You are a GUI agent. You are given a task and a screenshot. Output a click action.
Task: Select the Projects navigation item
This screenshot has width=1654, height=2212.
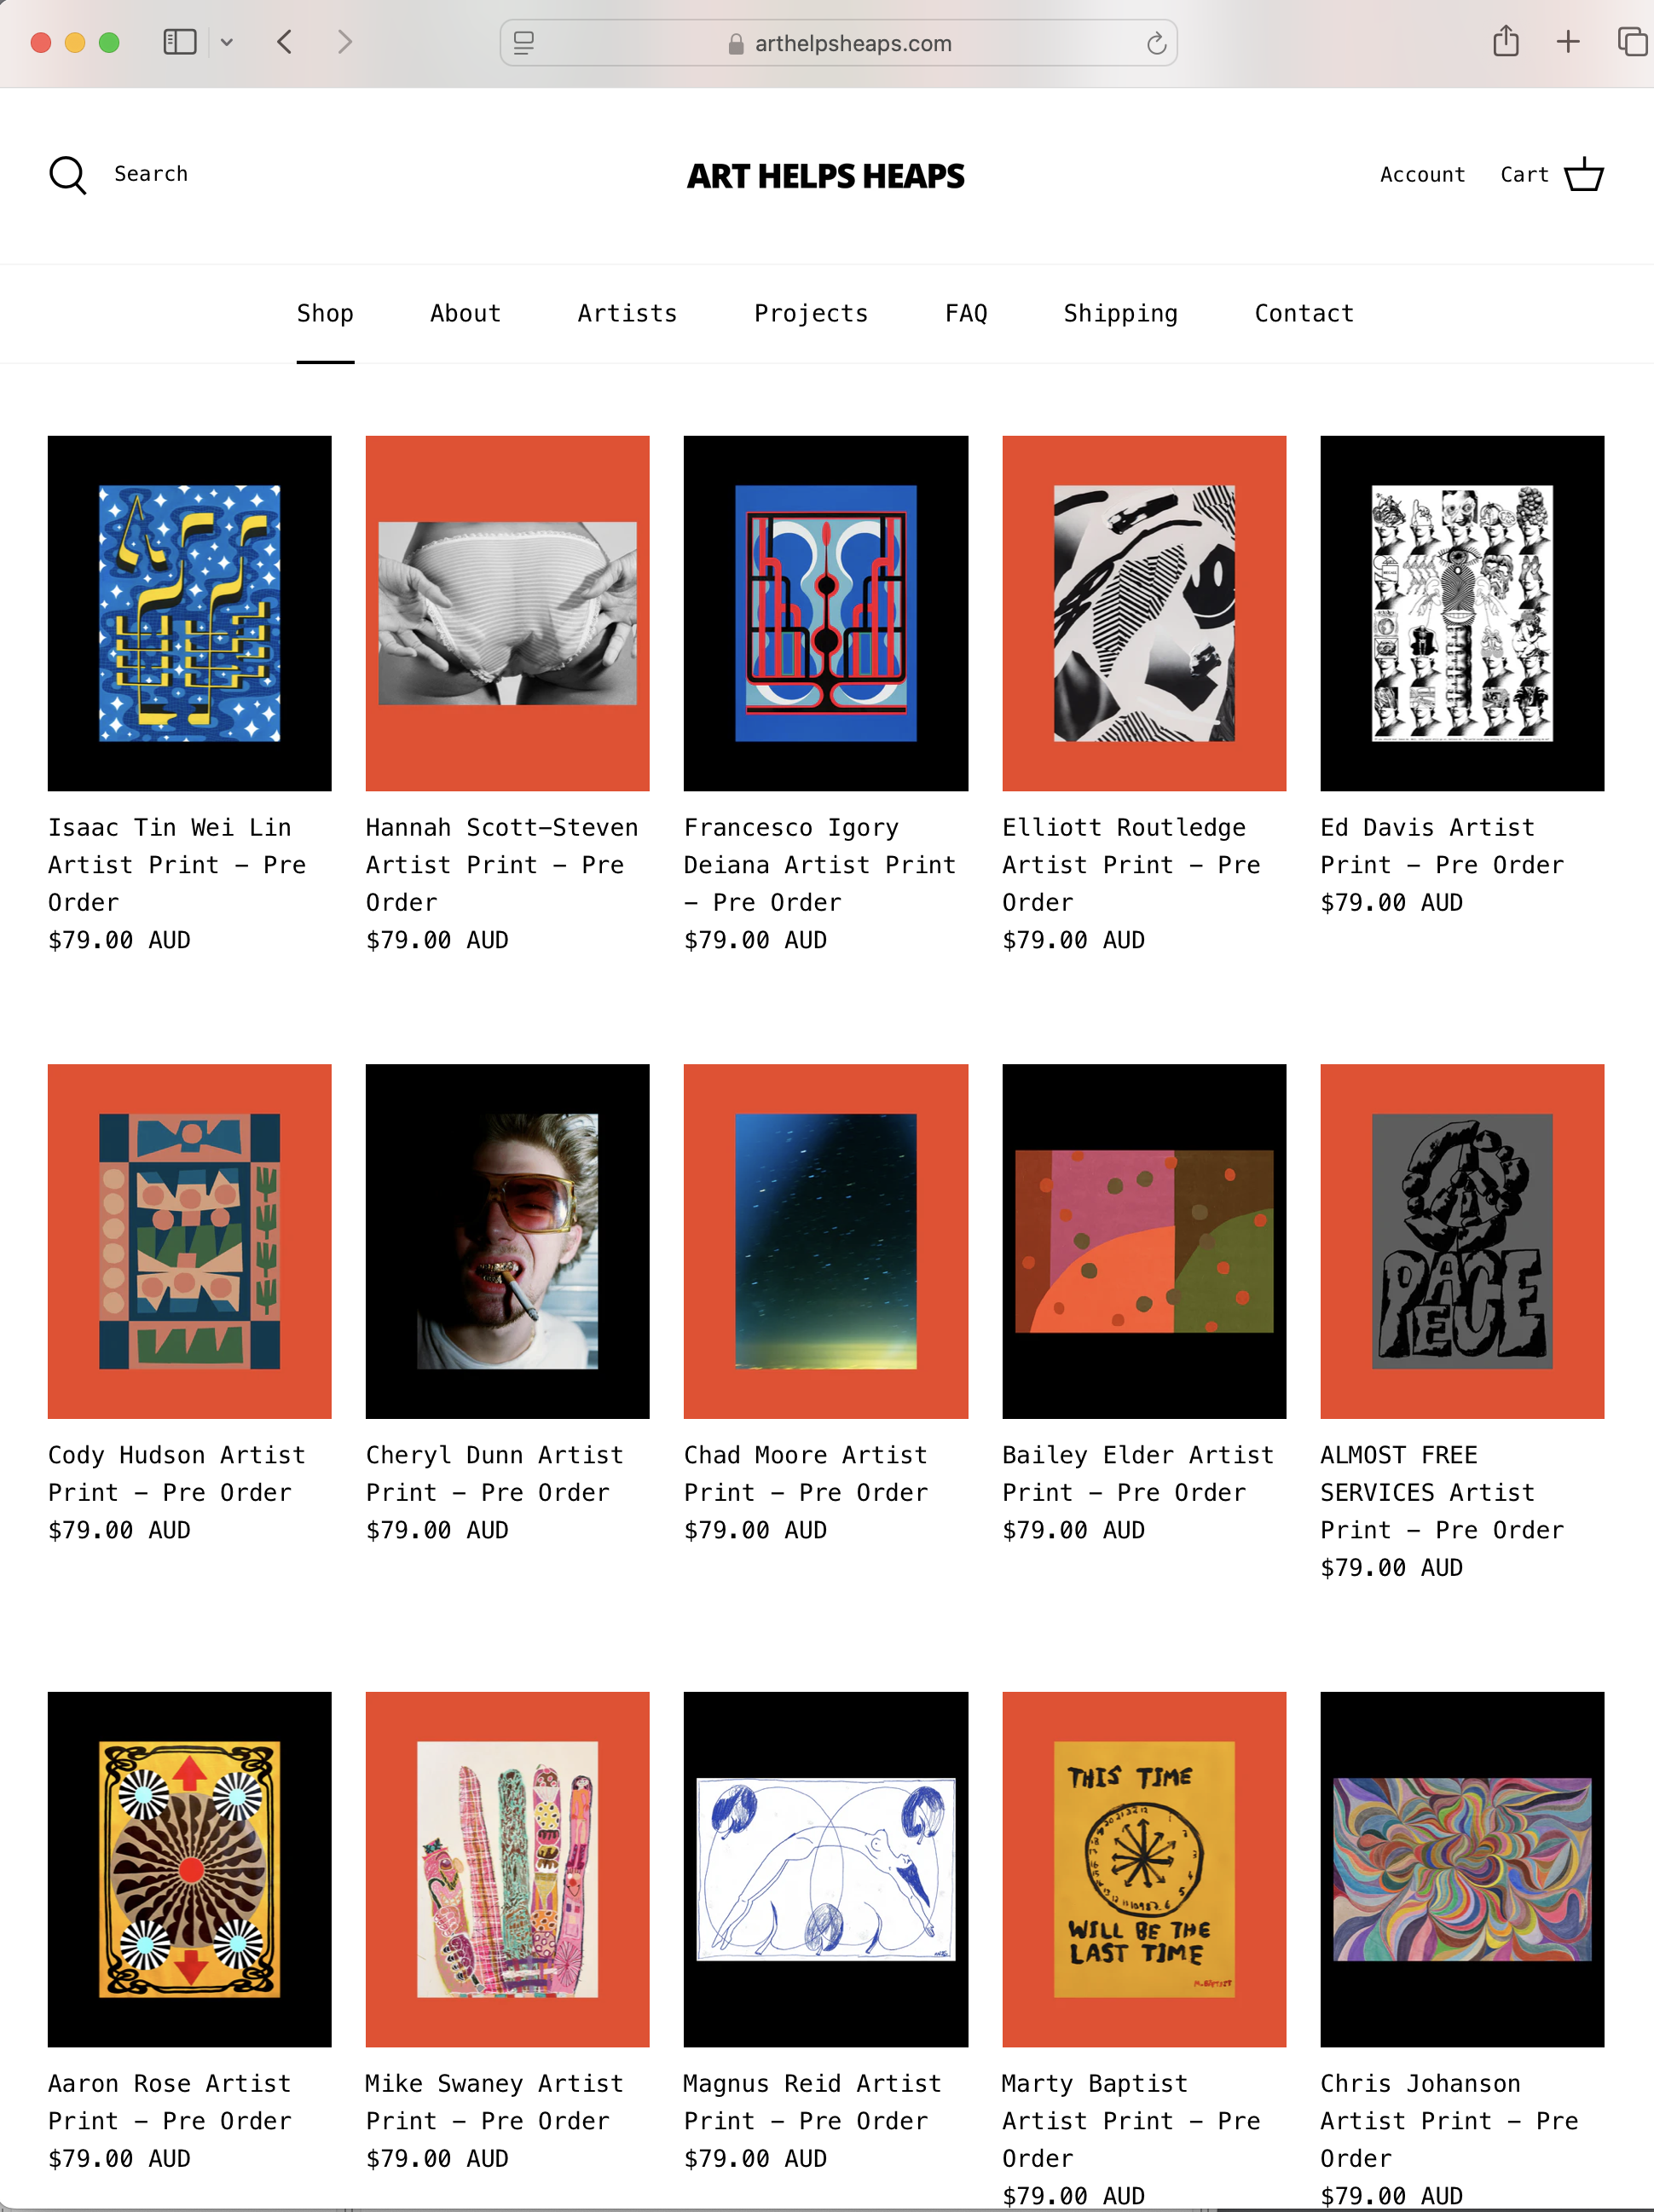coord(811,313)
